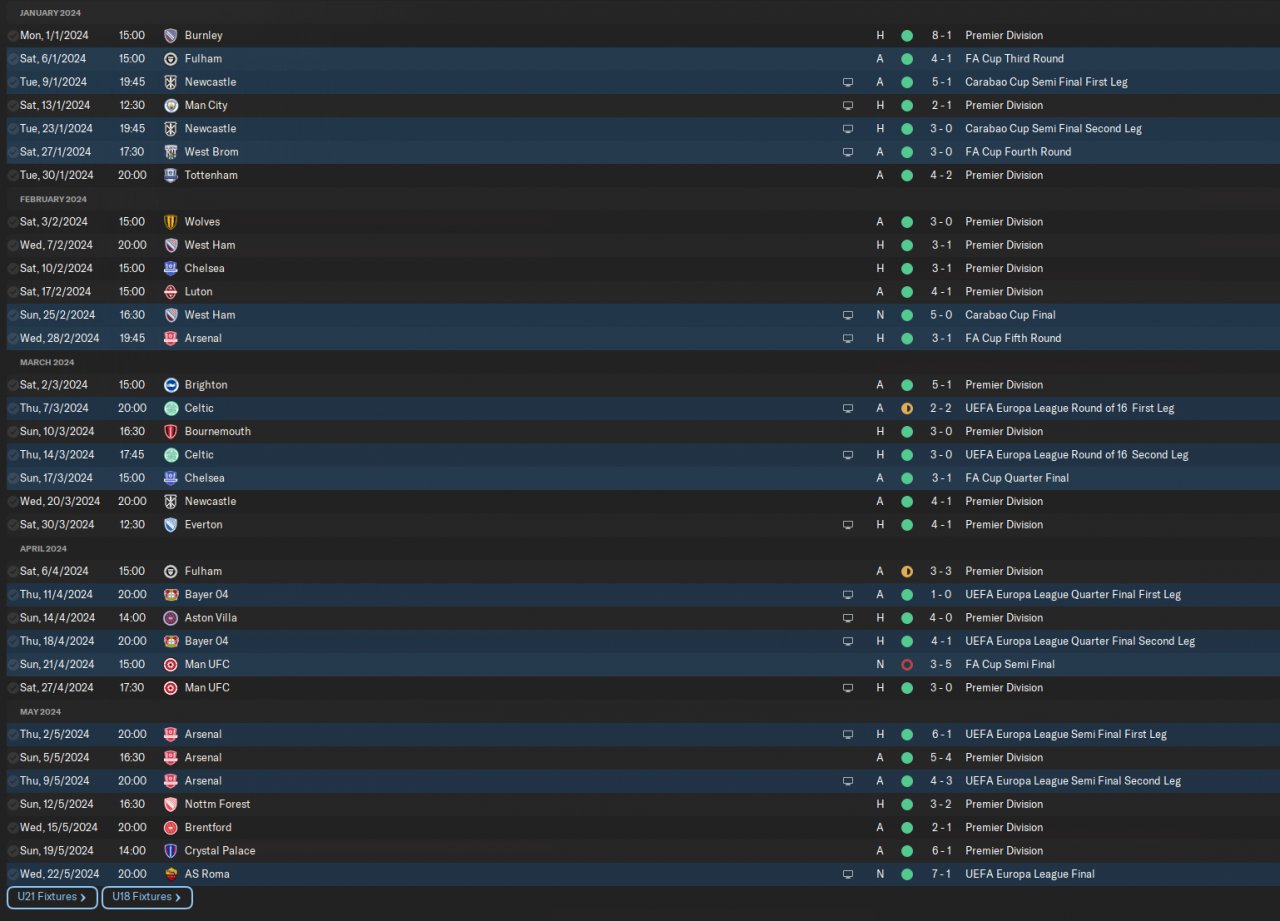
Task: Click the Nottm Forest team name
Action: 218,804
